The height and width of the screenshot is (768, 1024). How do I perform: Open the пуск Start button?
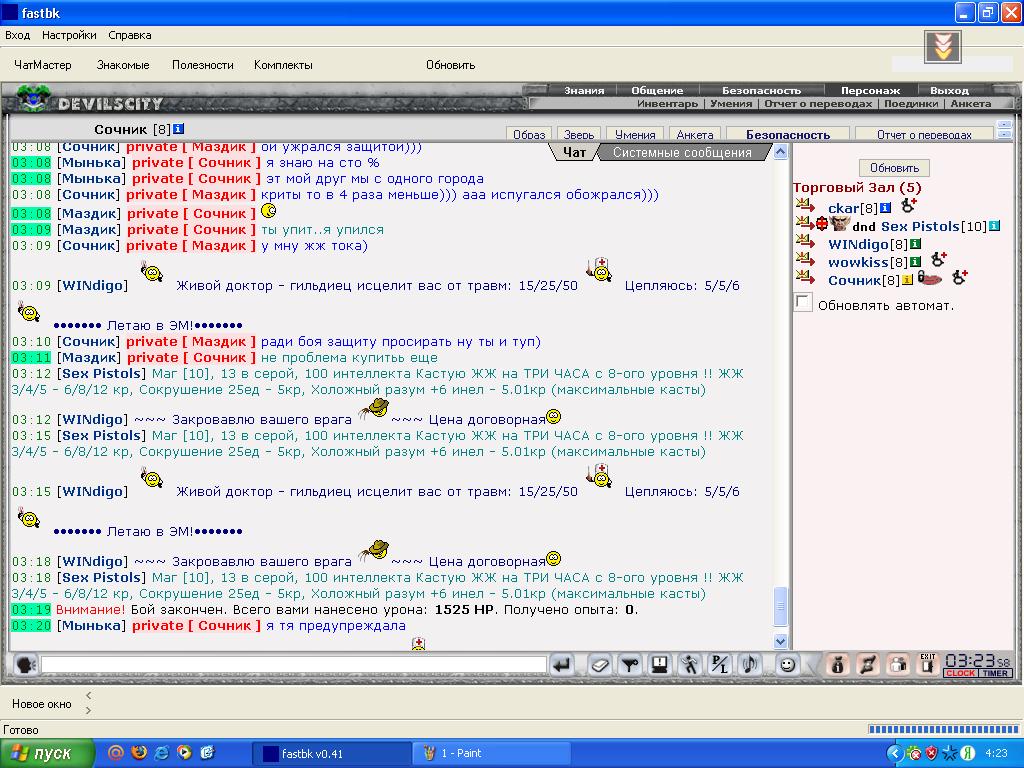point(47,753)
